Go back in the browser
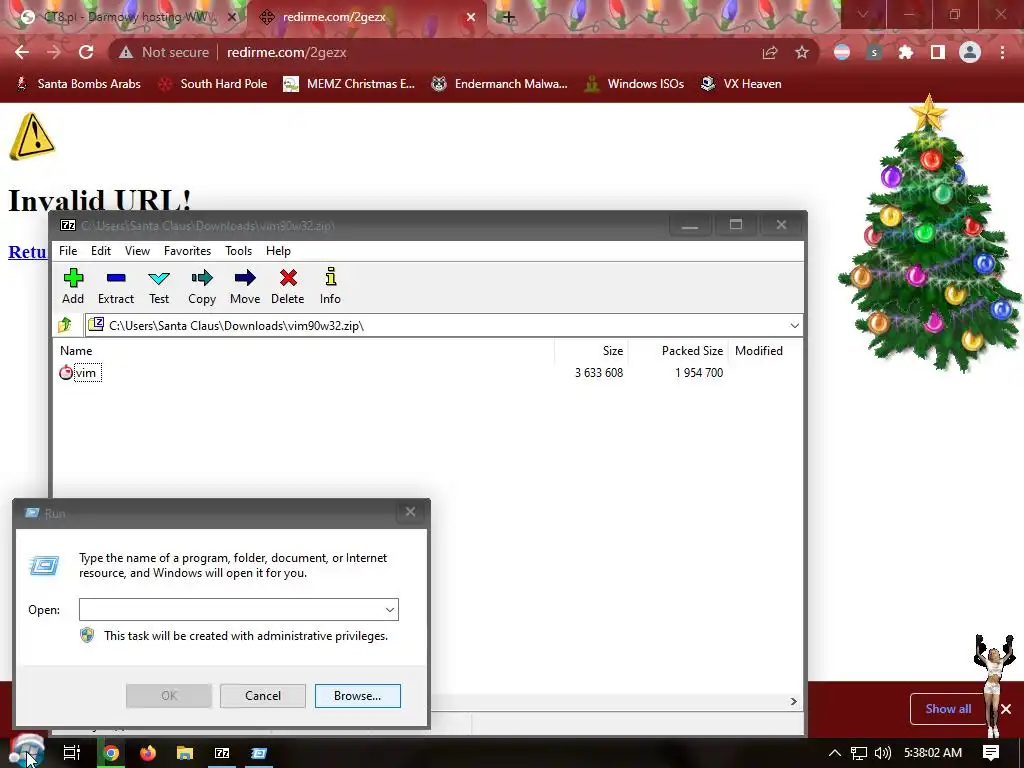This screenshot has width=1024, height=768. coord(22,52)
